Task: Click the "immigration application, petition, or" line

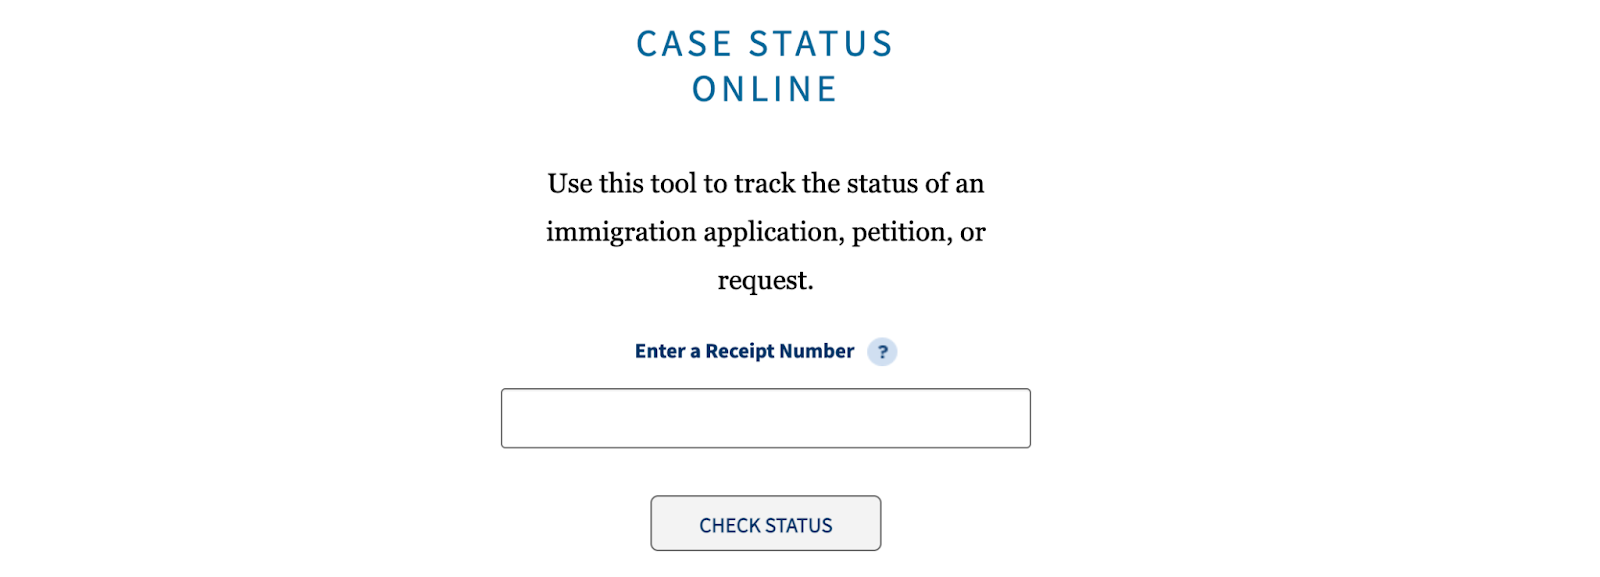Action: tap(766, 232)
